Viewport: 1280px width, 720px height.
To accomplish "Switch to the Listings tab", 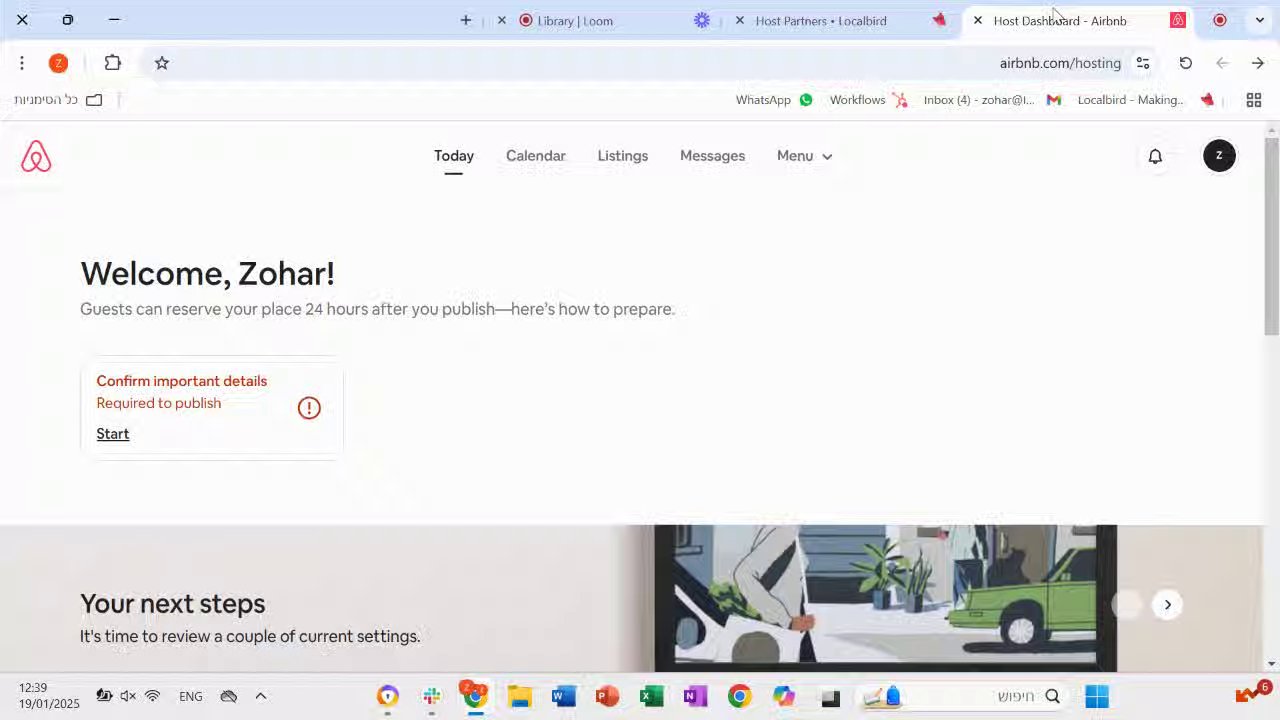I will 623,156.
